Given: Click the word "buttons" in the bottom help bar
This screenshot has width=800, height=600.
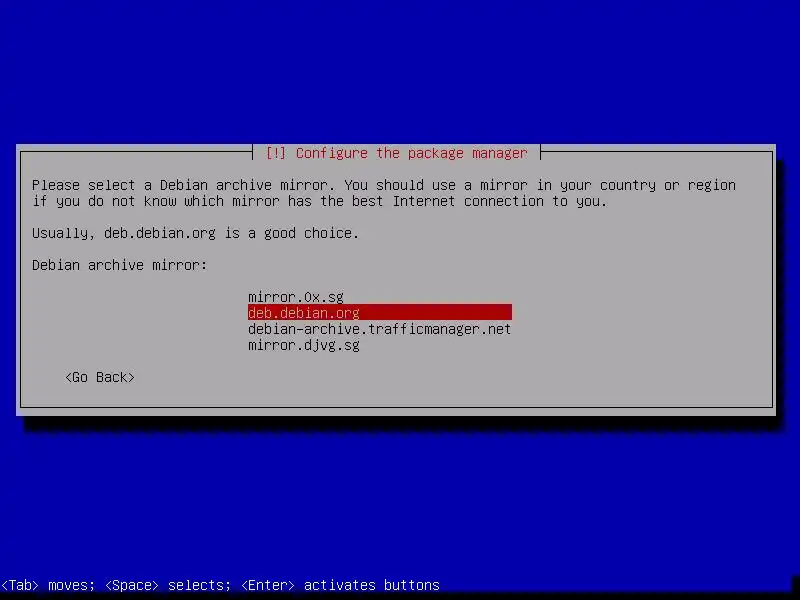Looking at the screenshot, I should 412,585.
